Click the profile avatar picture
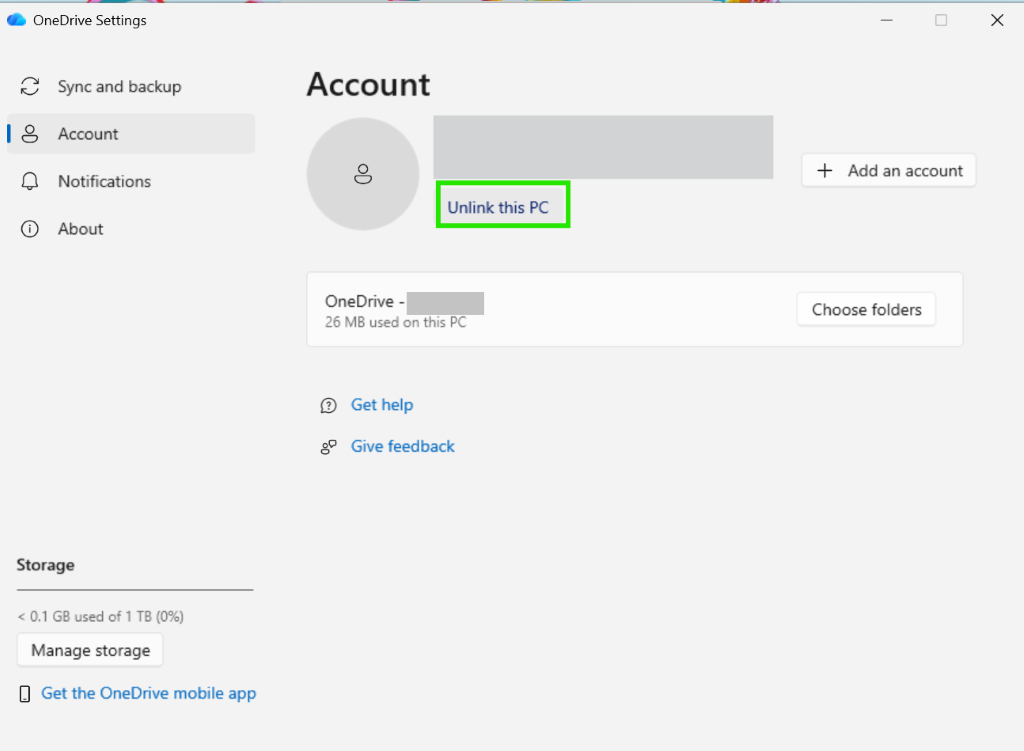Viewport: 1024px width, 751px height. [363, 174]
